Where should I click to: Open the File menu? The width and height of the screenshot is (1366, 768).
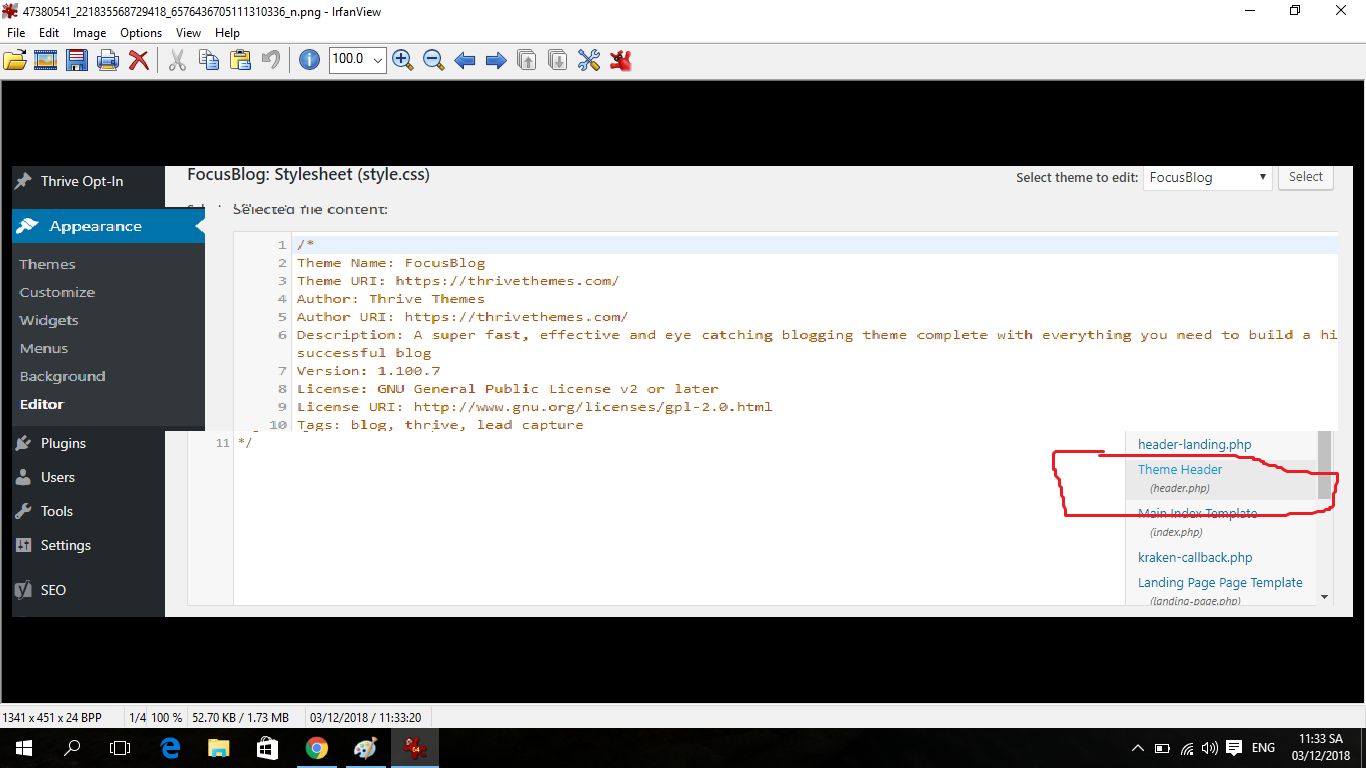15,33
